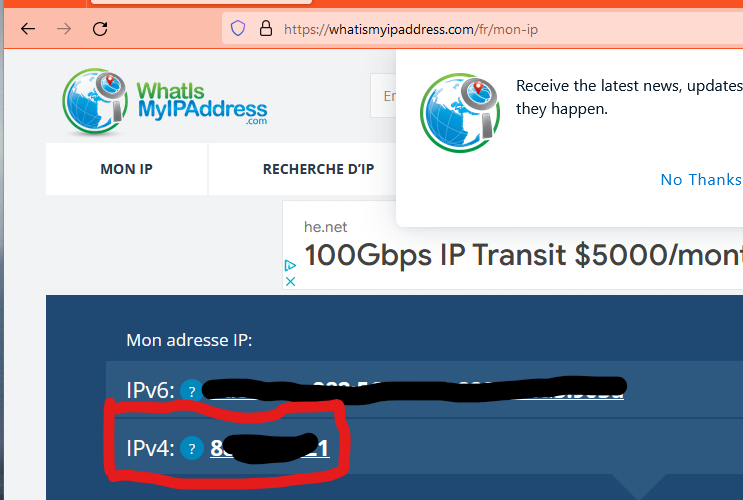
Task: Open the IPv6 question mark help icon
Action: (x=191, y=391)
